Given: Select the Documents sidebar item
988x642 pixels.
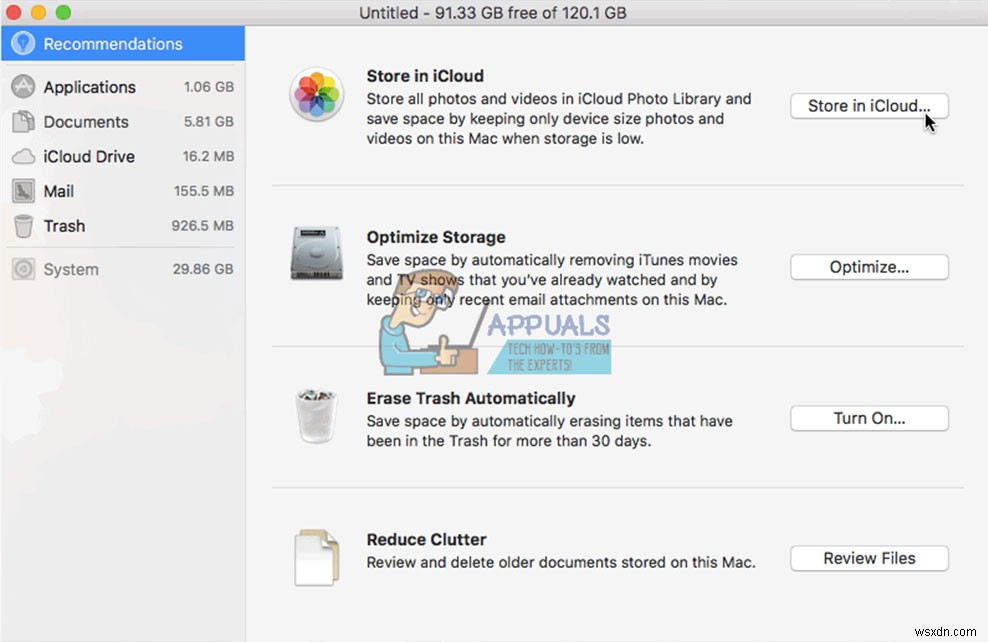Looking at the screenshot, I should 84,121.
